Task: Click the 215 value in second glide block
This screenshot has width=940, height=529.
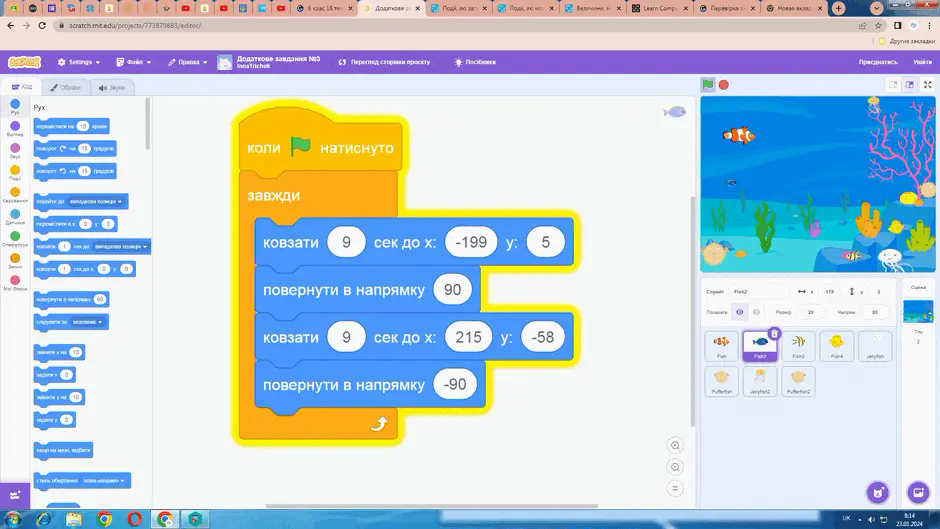Action: coord(468,337)
